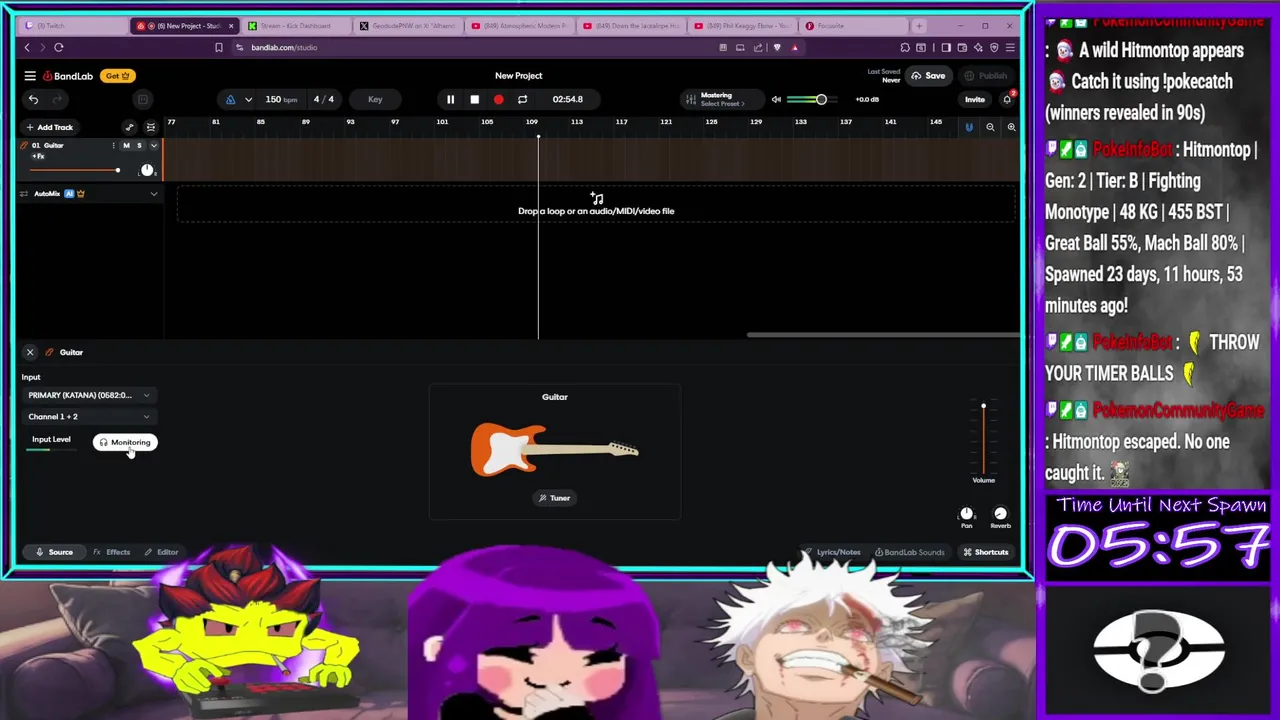Turn the Reverb knob
This screenshot has height=720, width=1280.
click(1000, 514)
